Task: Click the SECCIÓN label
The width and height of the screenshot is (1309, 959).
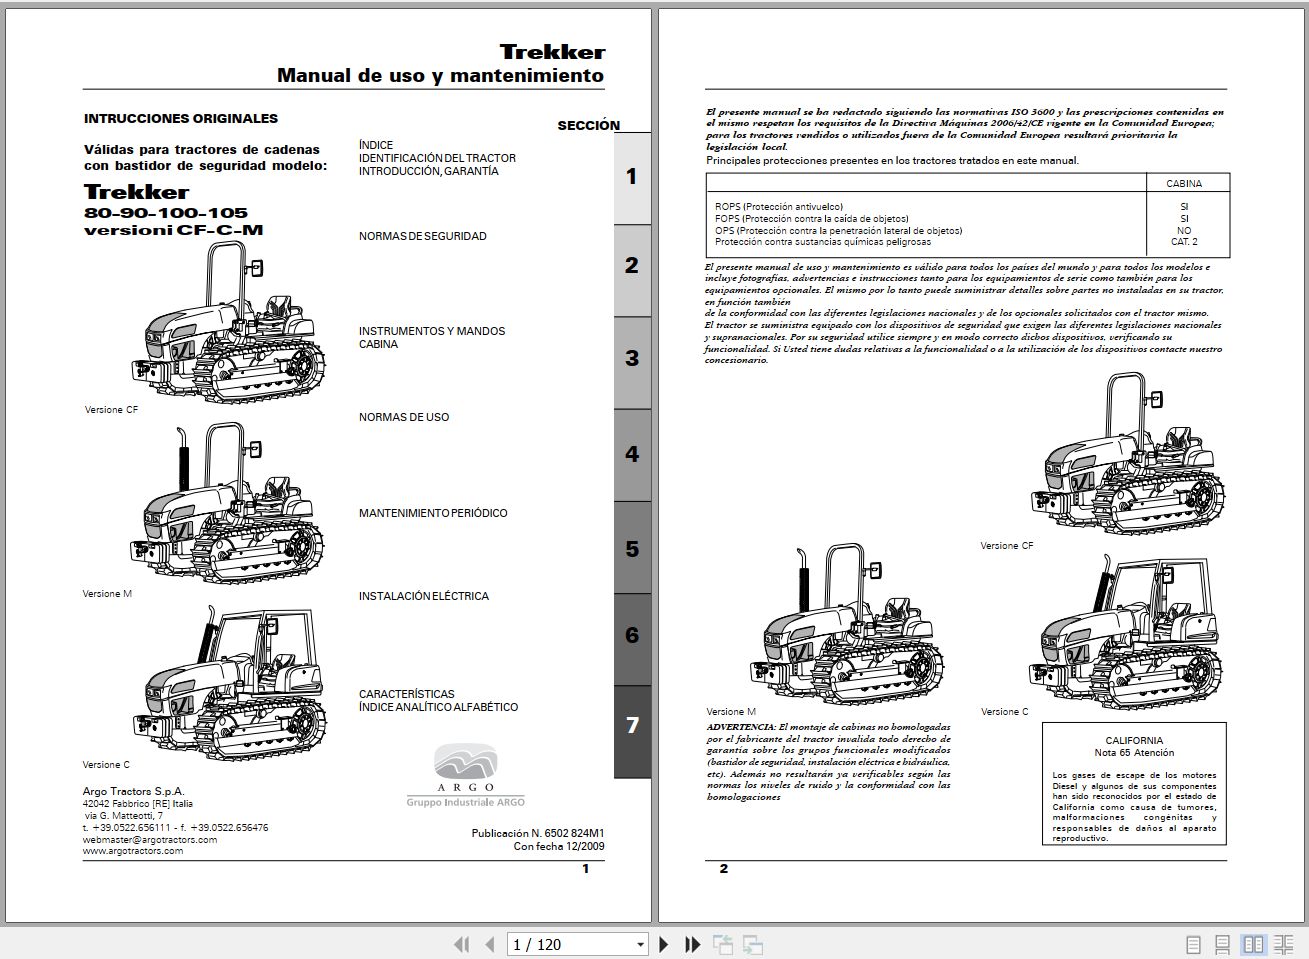Action: (588, 126)
